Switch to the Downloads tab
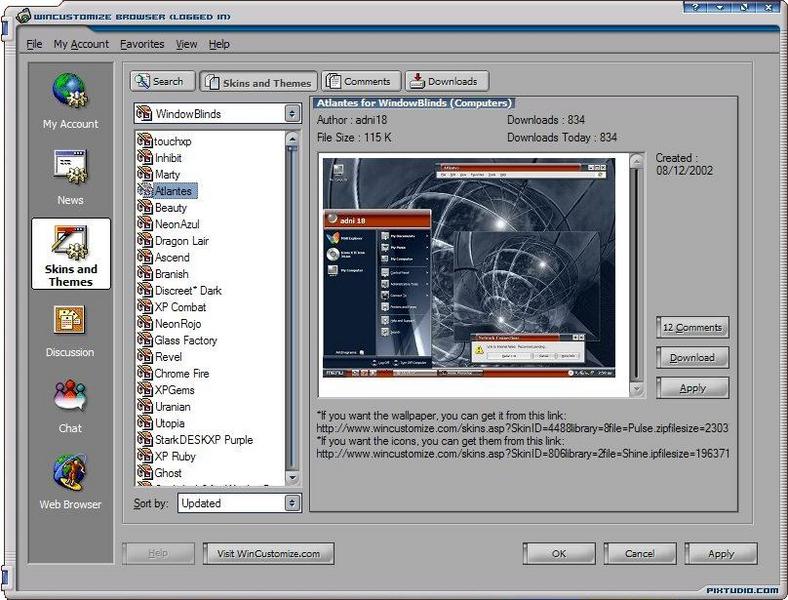Image resolution: width=788 pixels, height=600 pixels. point(447,81)
